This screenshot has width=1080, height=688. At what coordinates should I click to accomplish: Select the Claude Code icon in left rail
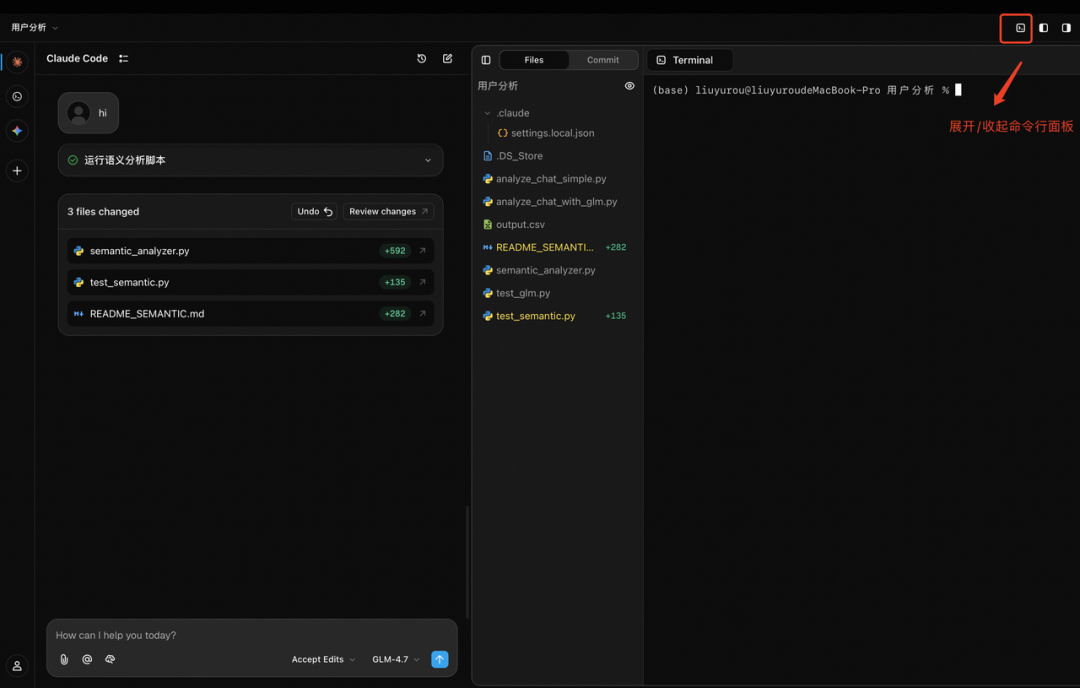click(x=17, y=62)
